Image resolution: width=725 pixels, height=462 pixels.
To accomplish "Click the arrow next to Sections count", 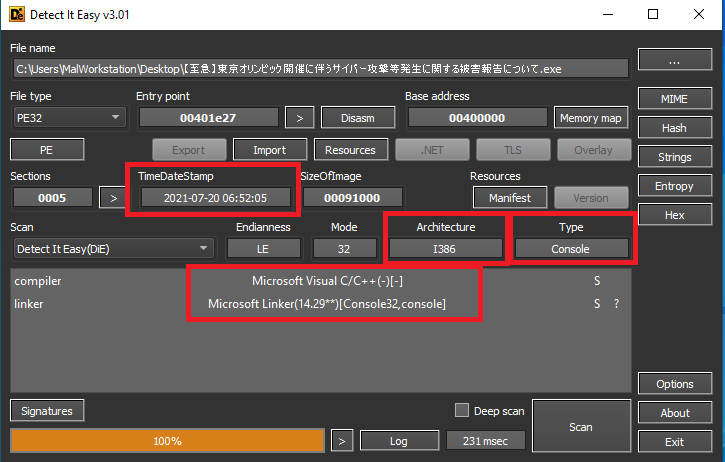I will click(113, 198).
